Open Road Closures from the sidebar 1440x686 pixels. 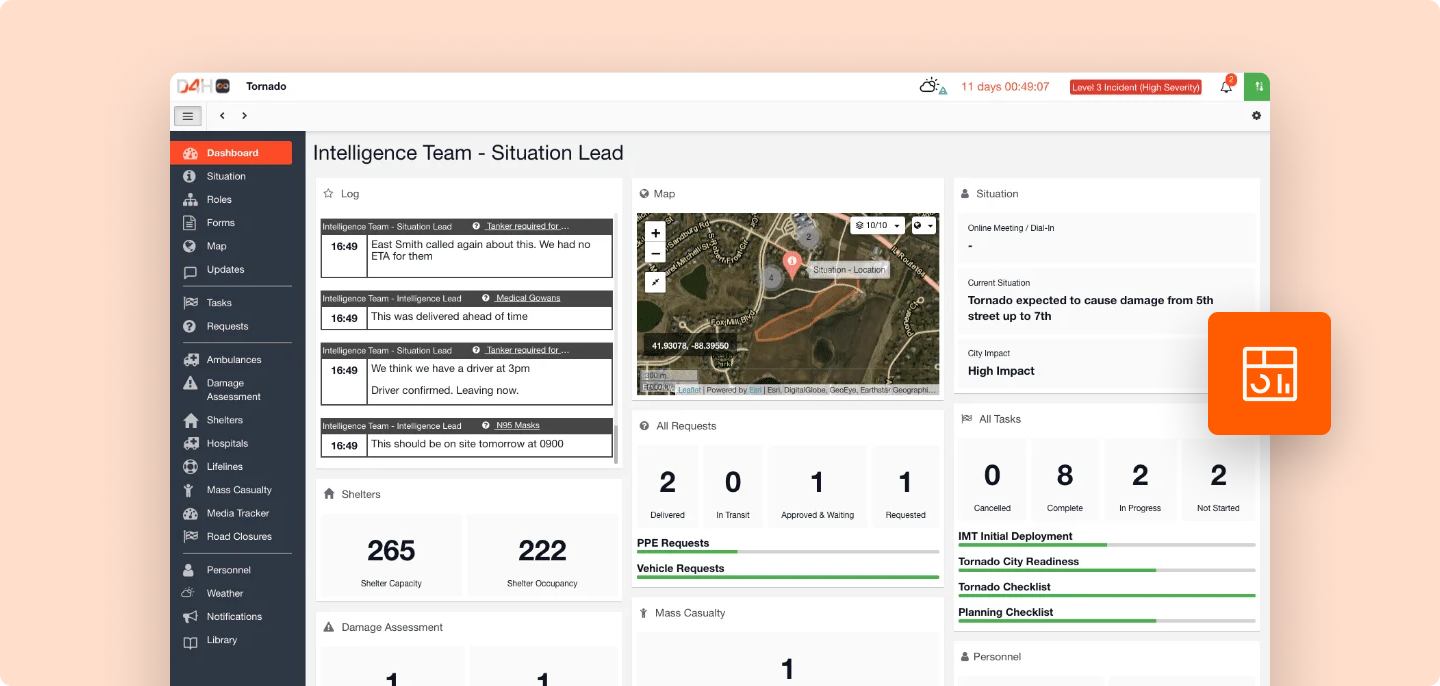[191, 536]
